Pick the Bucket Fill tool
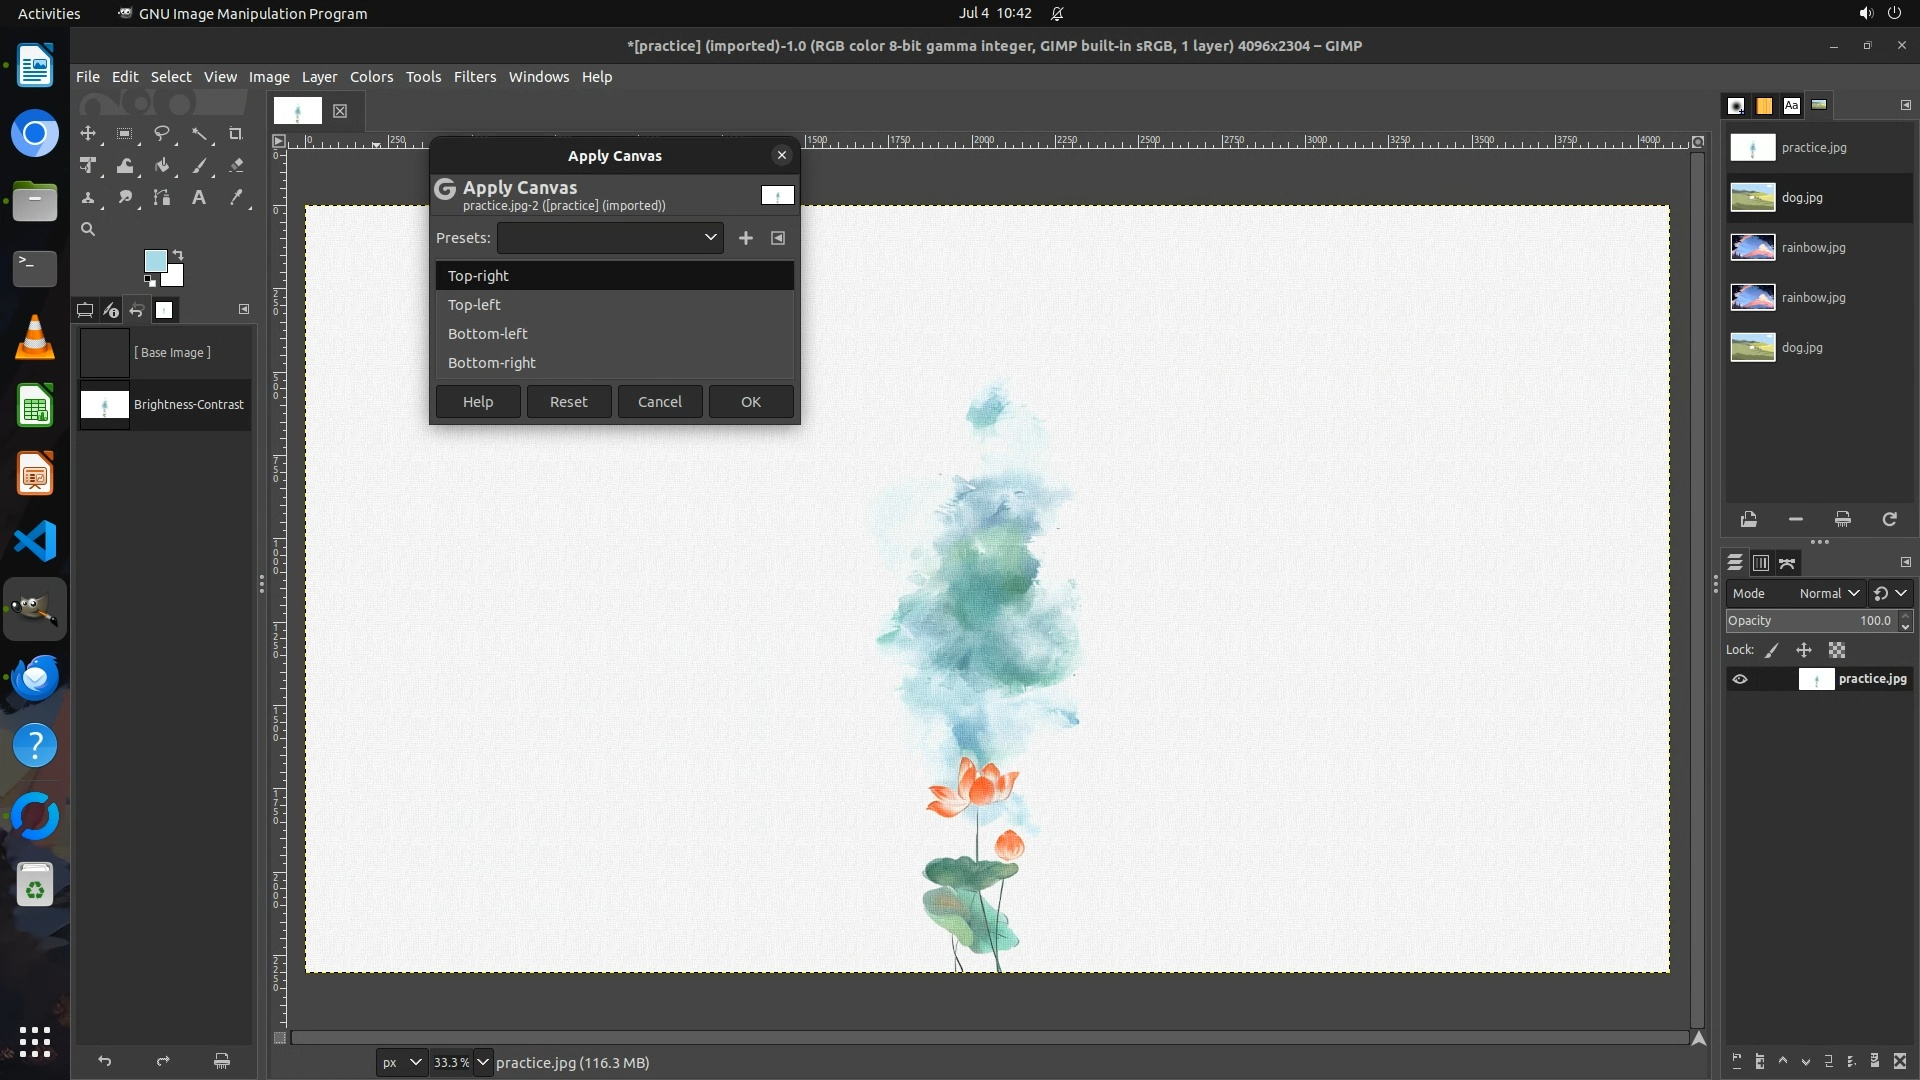1920x1080 pixels. (162, 166)
